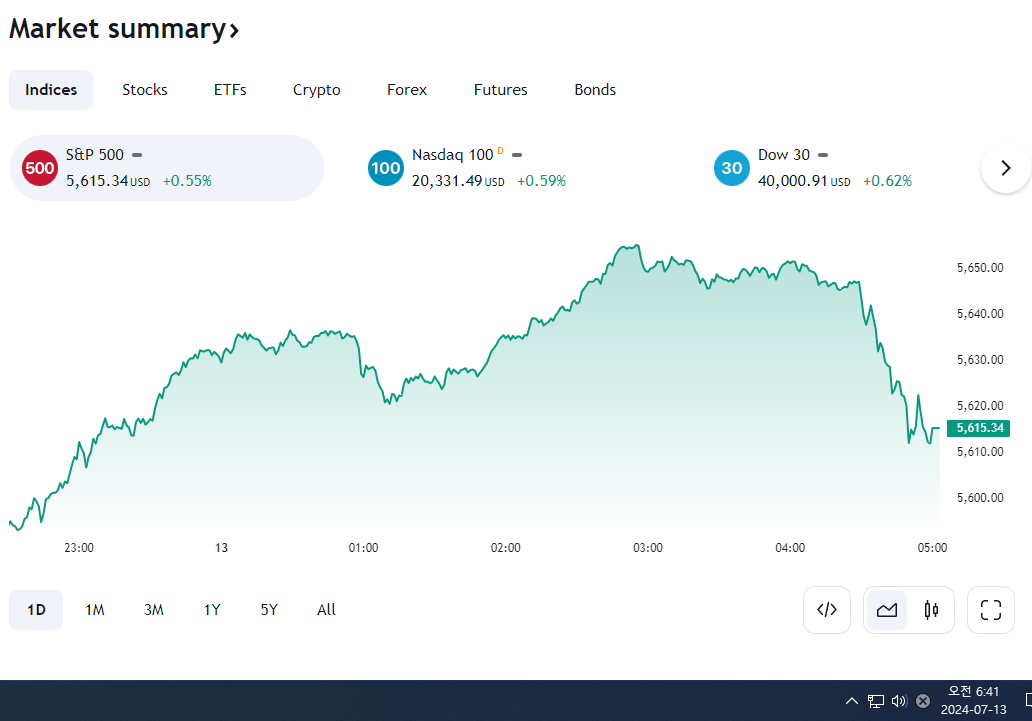Open the taskbar clock and date
This screenshot has height=721, width=1032.
coord(973,701)
